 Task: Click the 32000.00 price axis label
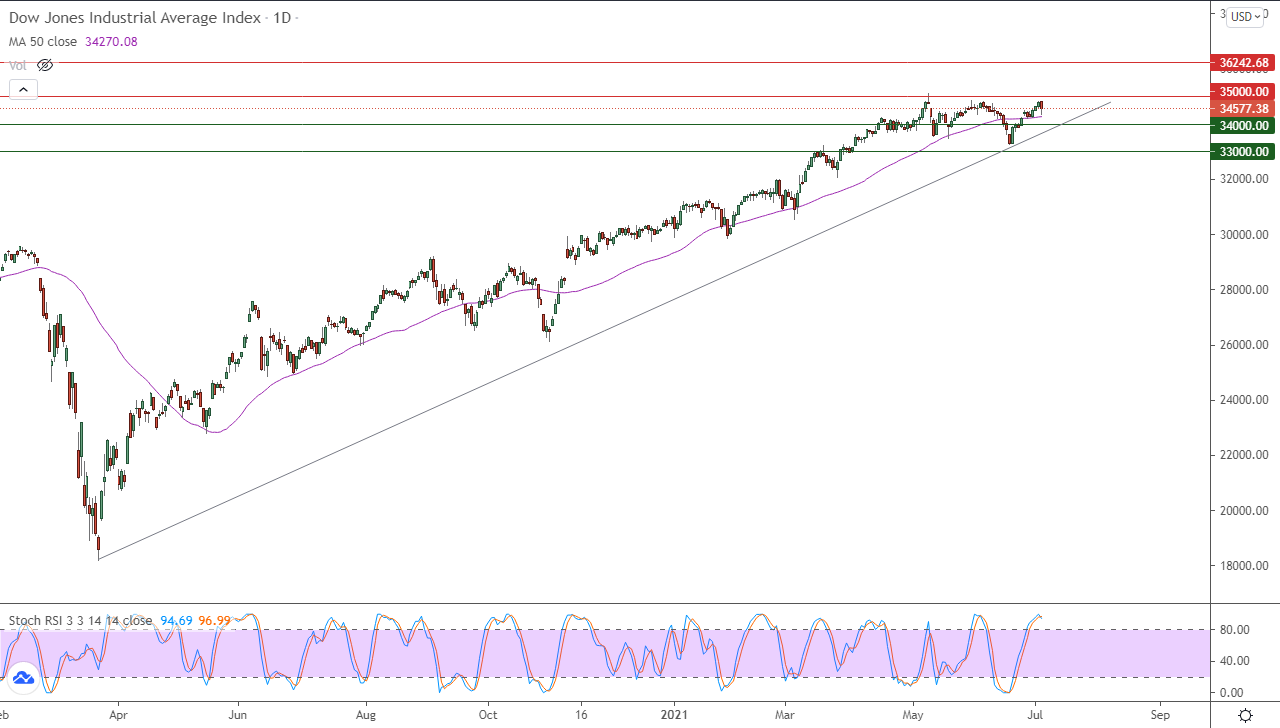1244,180
